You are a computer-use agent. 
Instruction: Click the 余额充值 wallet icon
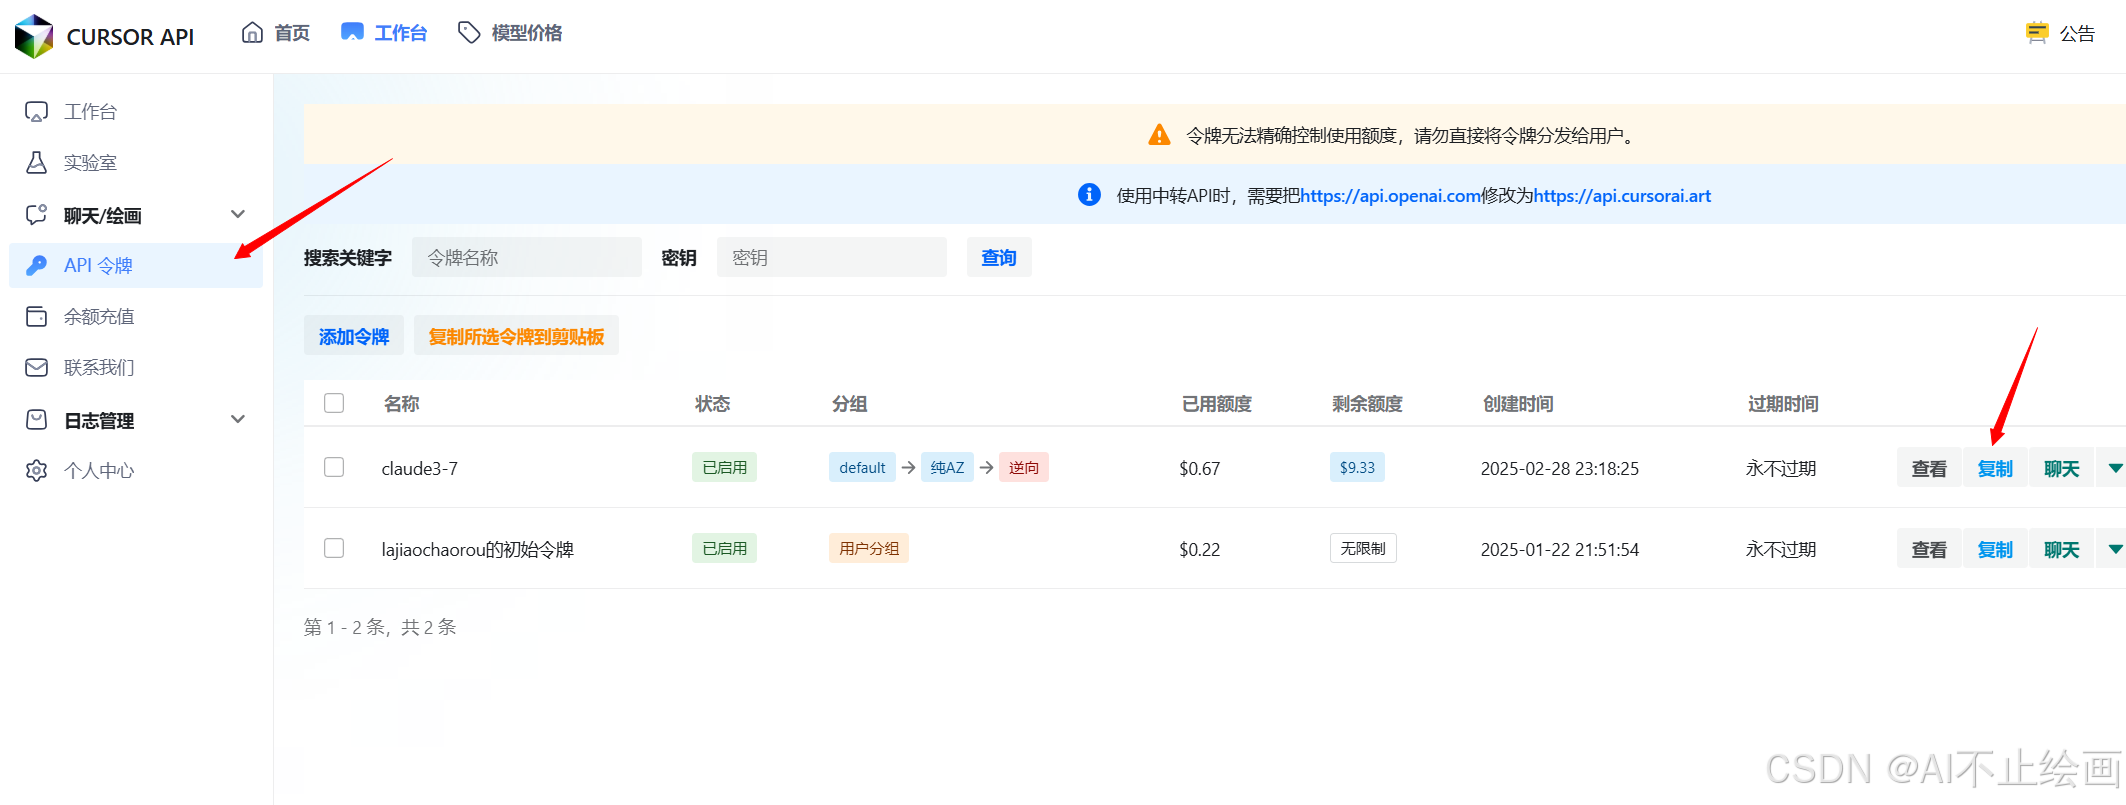coord(36,316)
